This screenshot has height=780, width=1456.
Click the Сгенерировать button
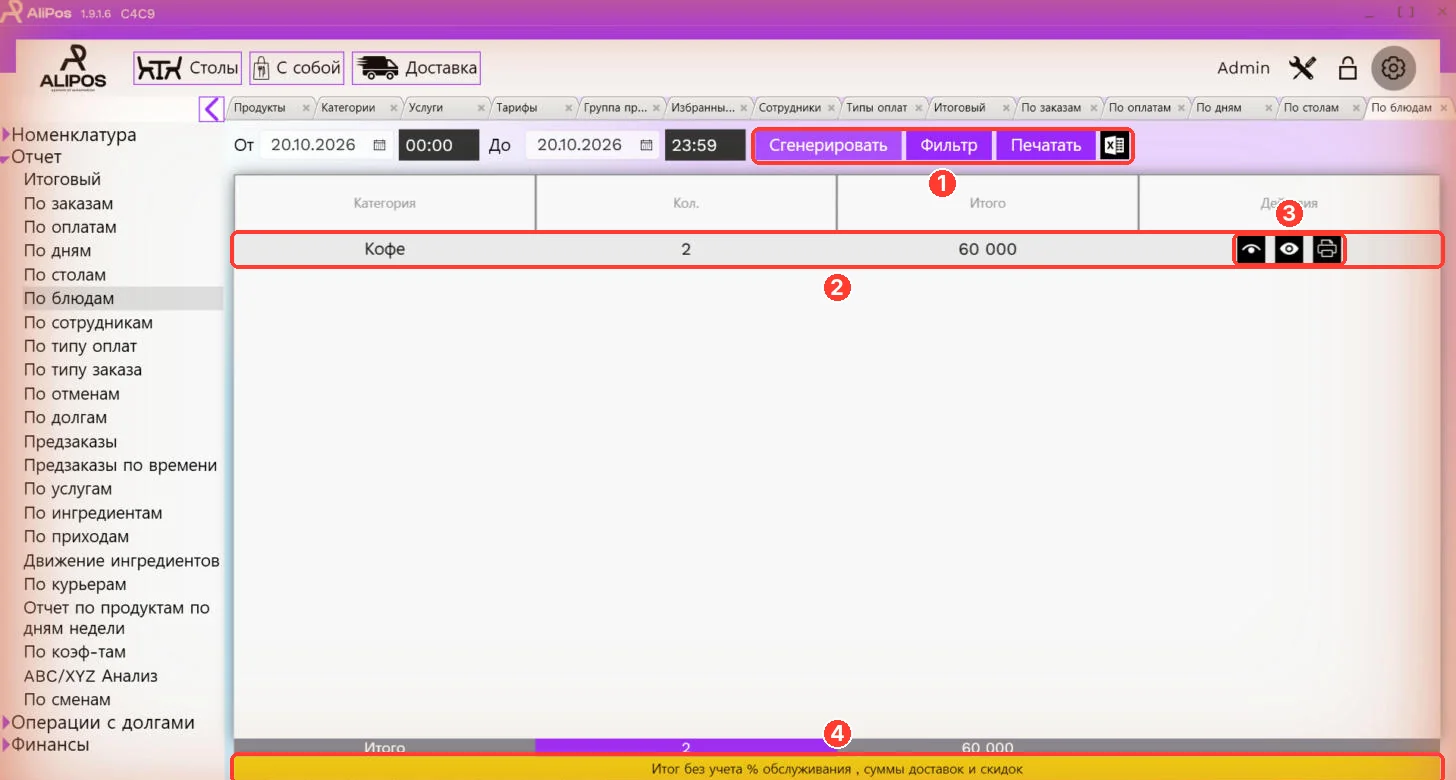[828, 146]
